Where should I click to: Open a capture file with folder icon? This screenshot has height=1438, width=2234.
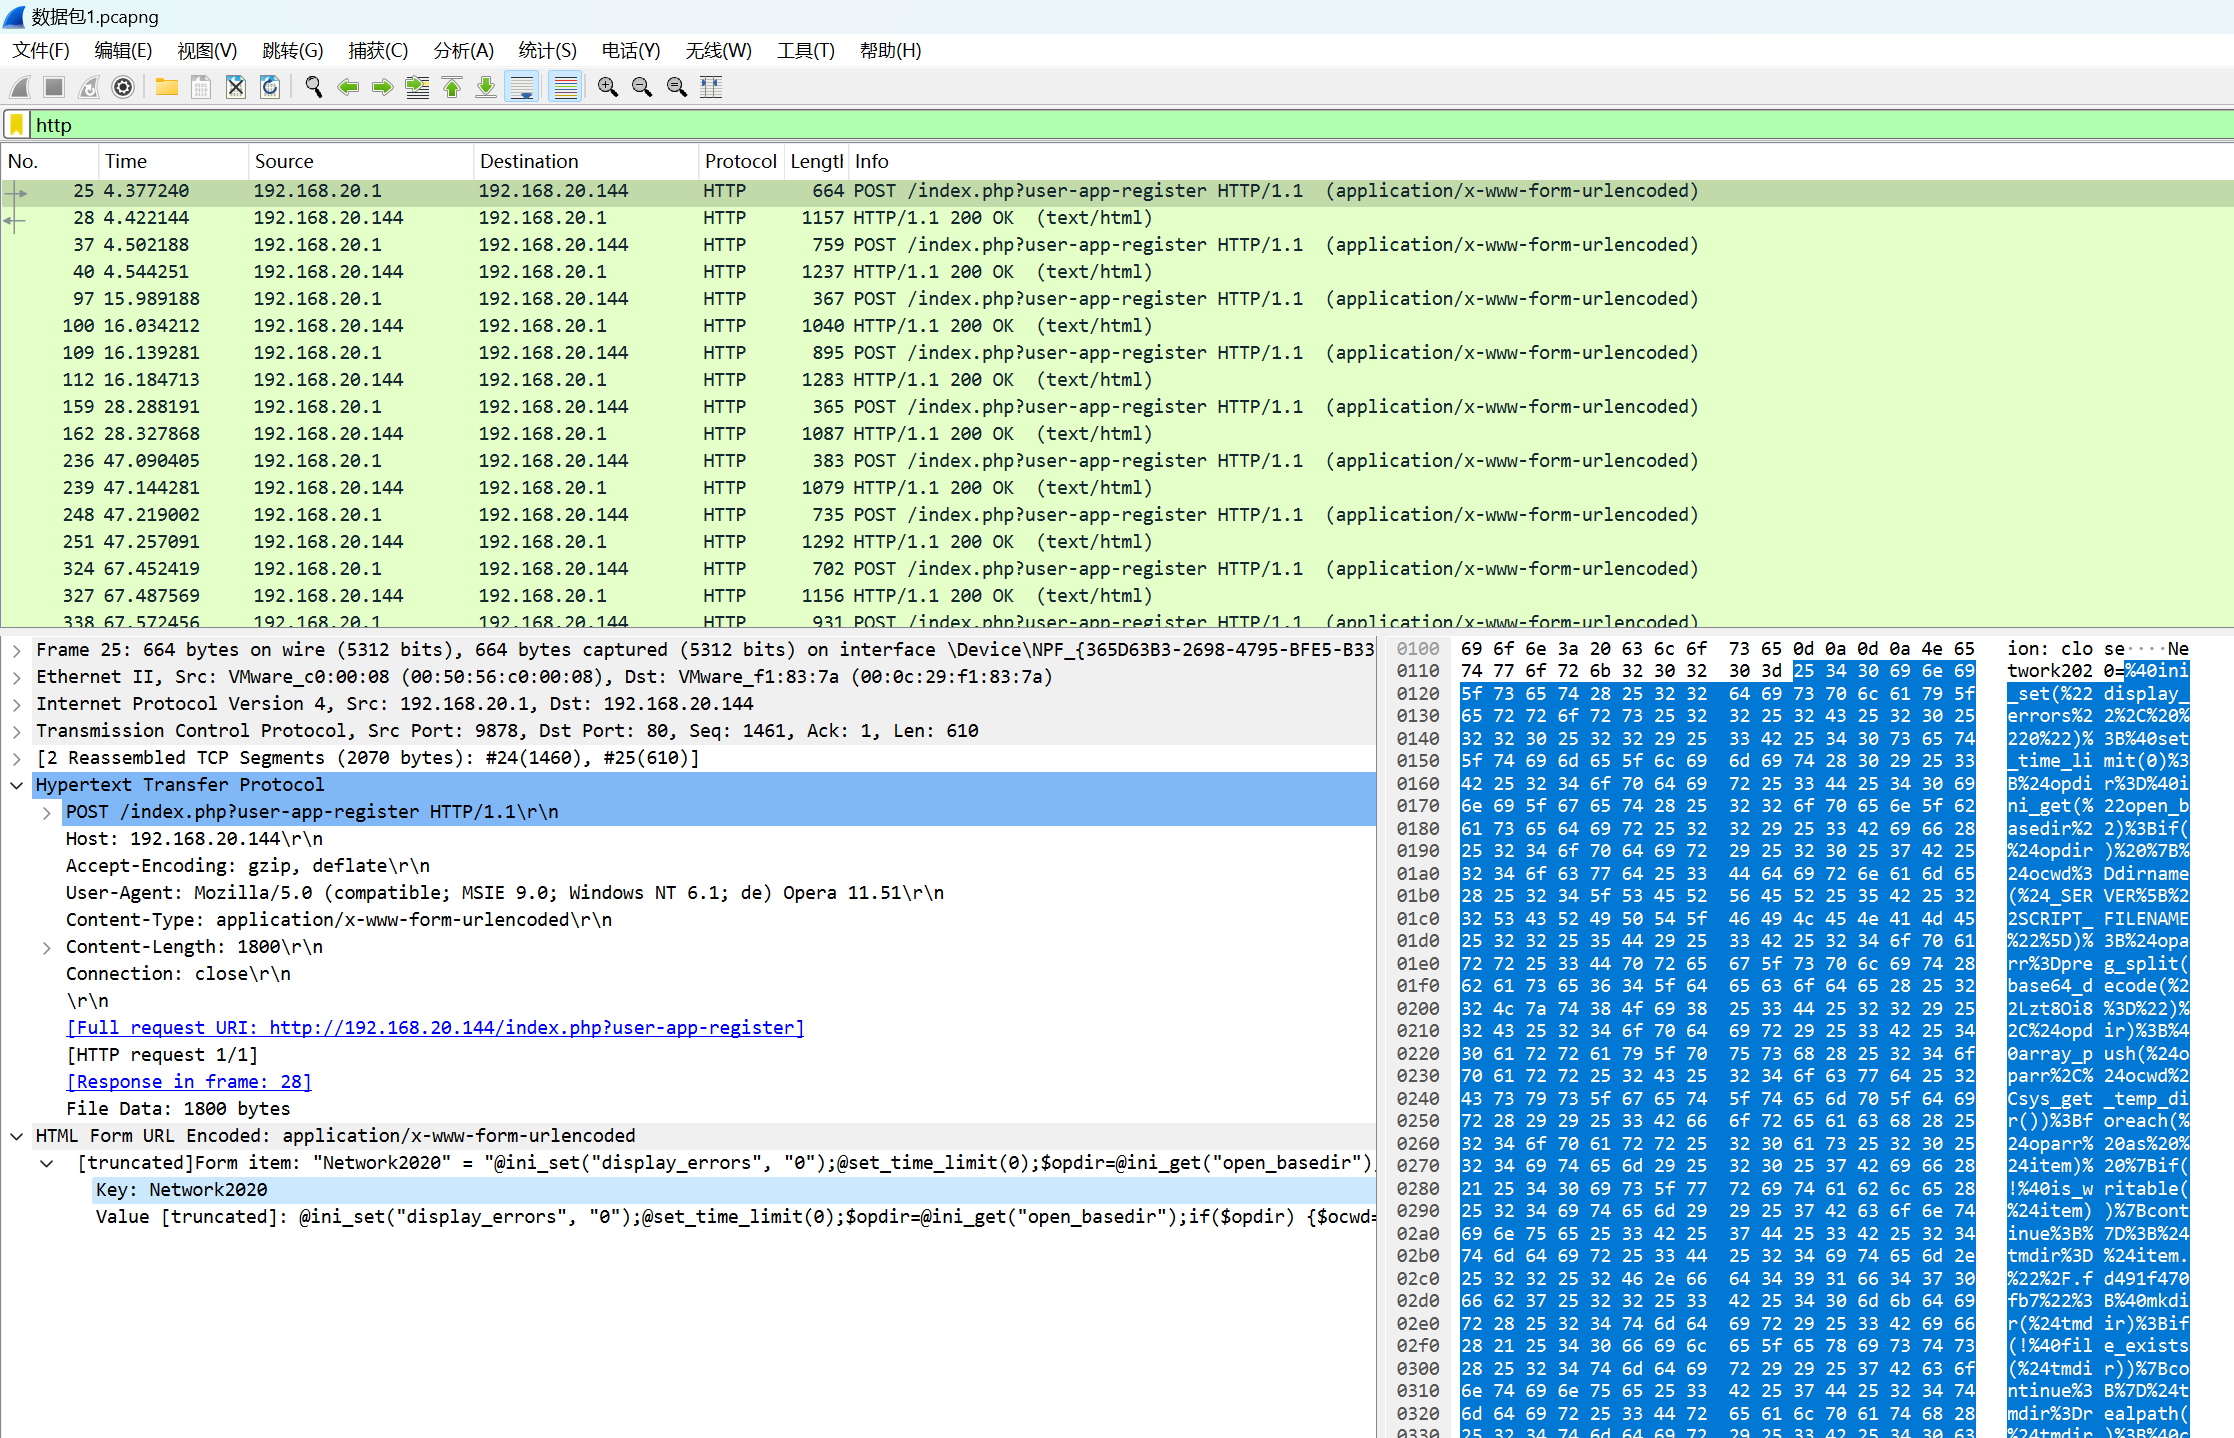tap(167, 88)
